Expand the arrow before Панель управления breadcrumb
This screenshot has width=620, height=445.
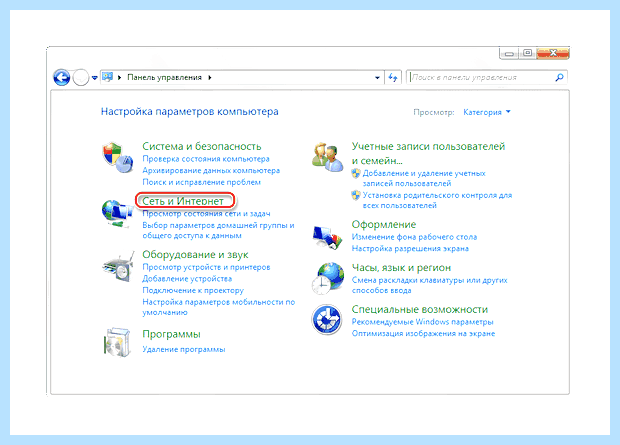[119, 78]
